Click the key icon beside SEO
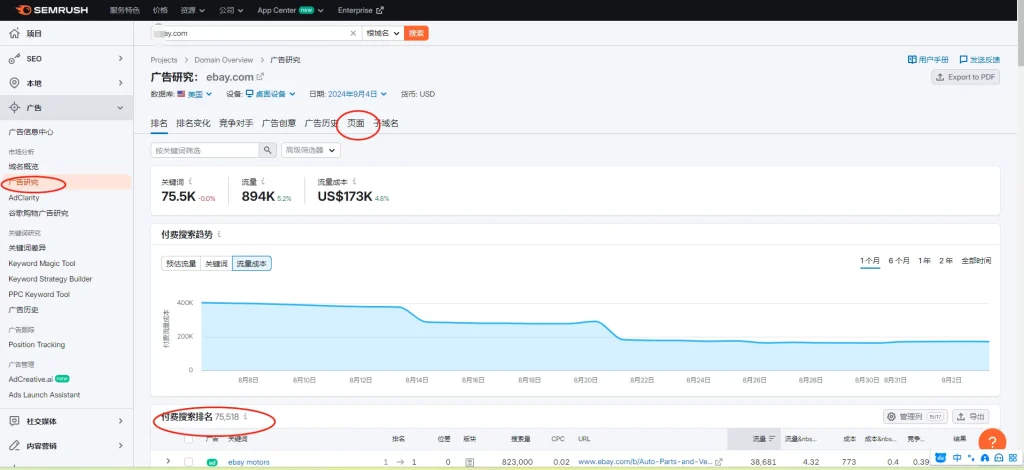 [14, 59]
